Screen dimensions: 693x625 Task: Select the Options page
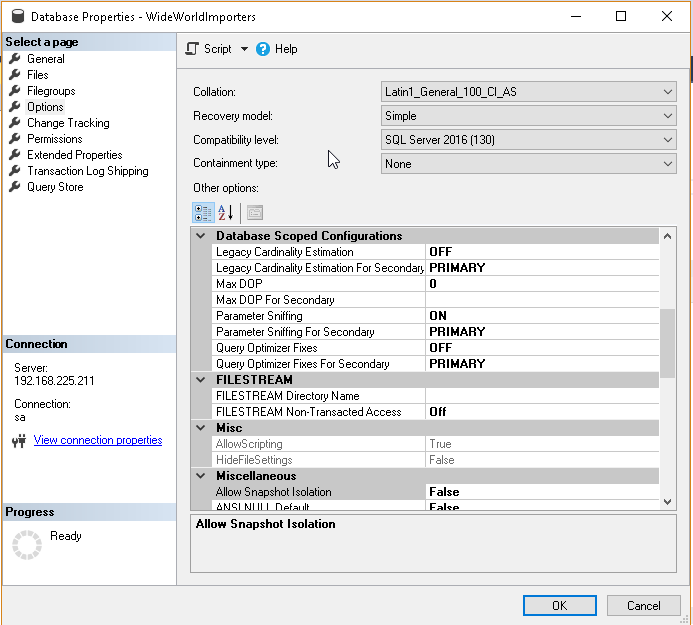click(45, 107)
